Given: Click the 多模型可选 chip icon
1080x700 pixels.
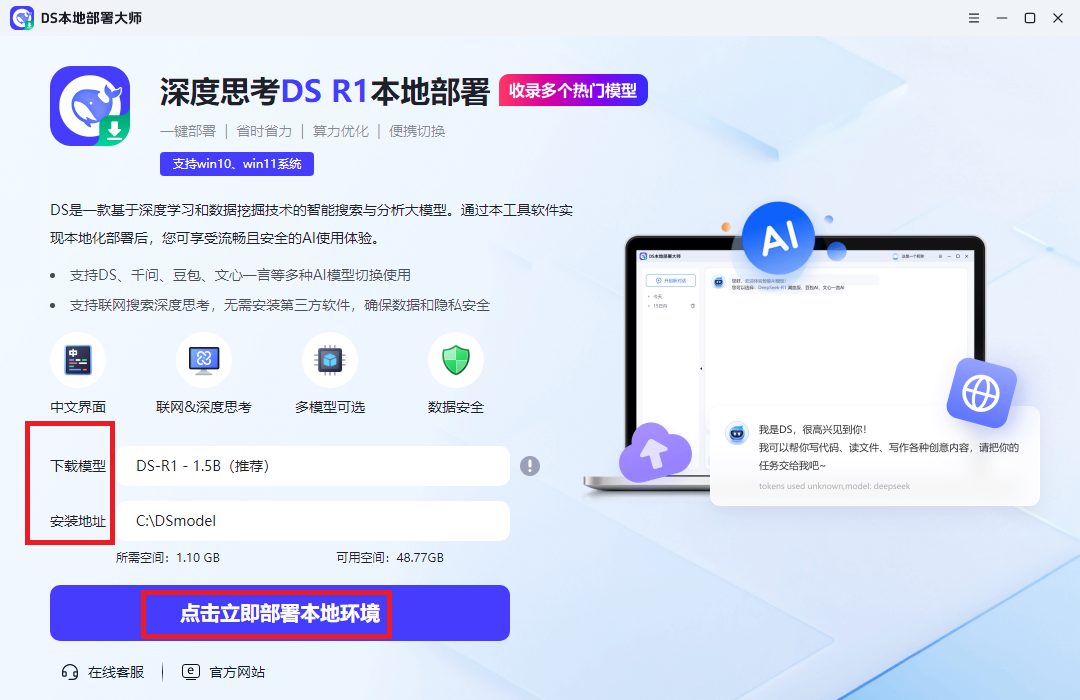Looking at the screenshot, I should tap(330, 360).
